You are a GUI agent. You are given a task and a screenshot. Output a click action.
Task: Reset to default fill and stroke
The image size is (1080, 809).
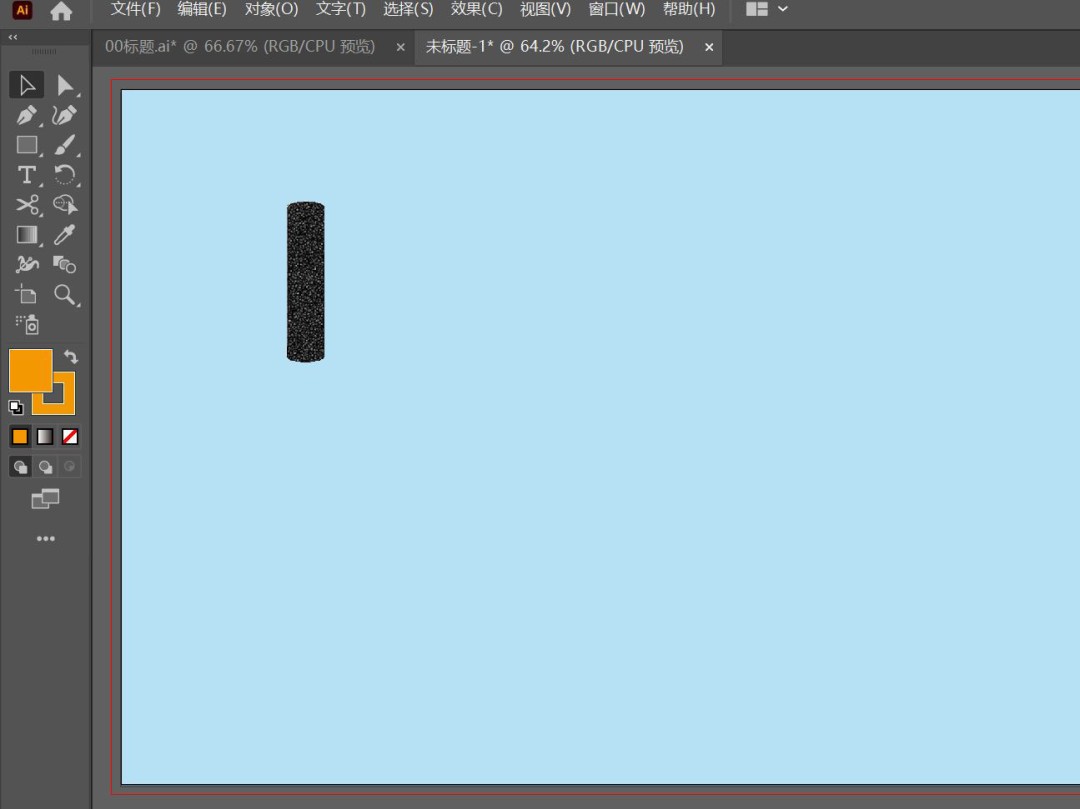[x=16, y=407]
